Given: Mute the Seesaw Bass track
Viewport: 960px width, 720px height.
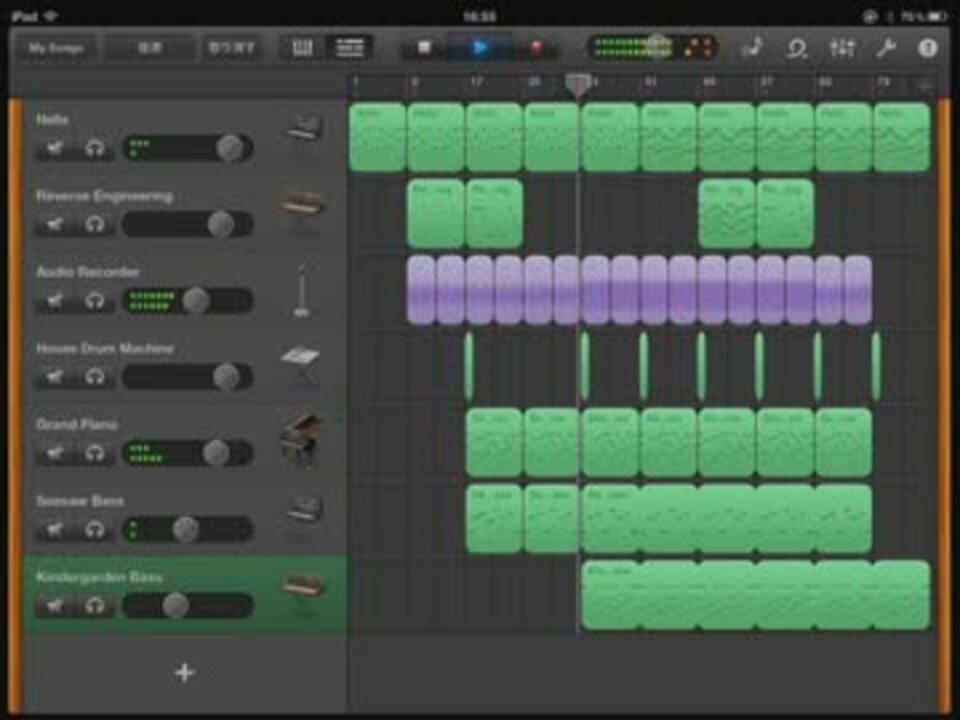Looking at the screenshot, I should (56, 529).
